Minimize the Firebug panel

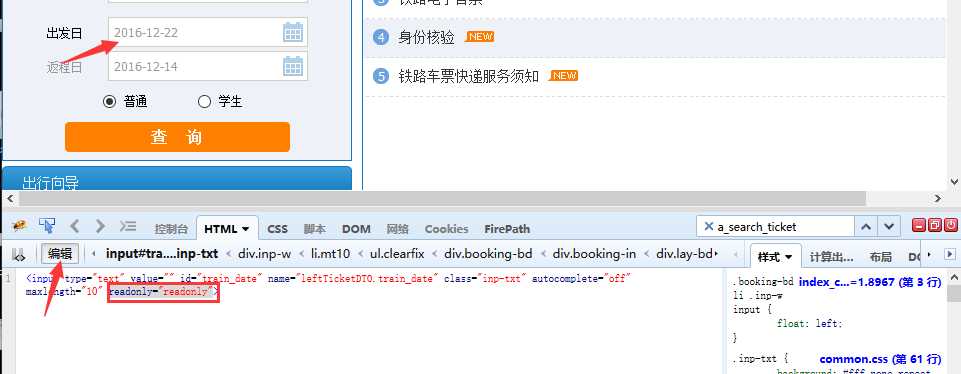[x=919, y=226]
